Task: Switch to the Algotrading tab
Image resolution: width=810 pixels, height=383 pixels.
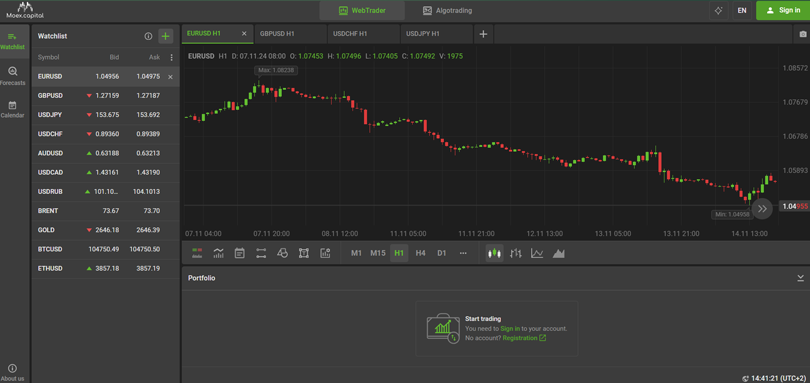Action: pyautogui.click(x=447, y=10)
